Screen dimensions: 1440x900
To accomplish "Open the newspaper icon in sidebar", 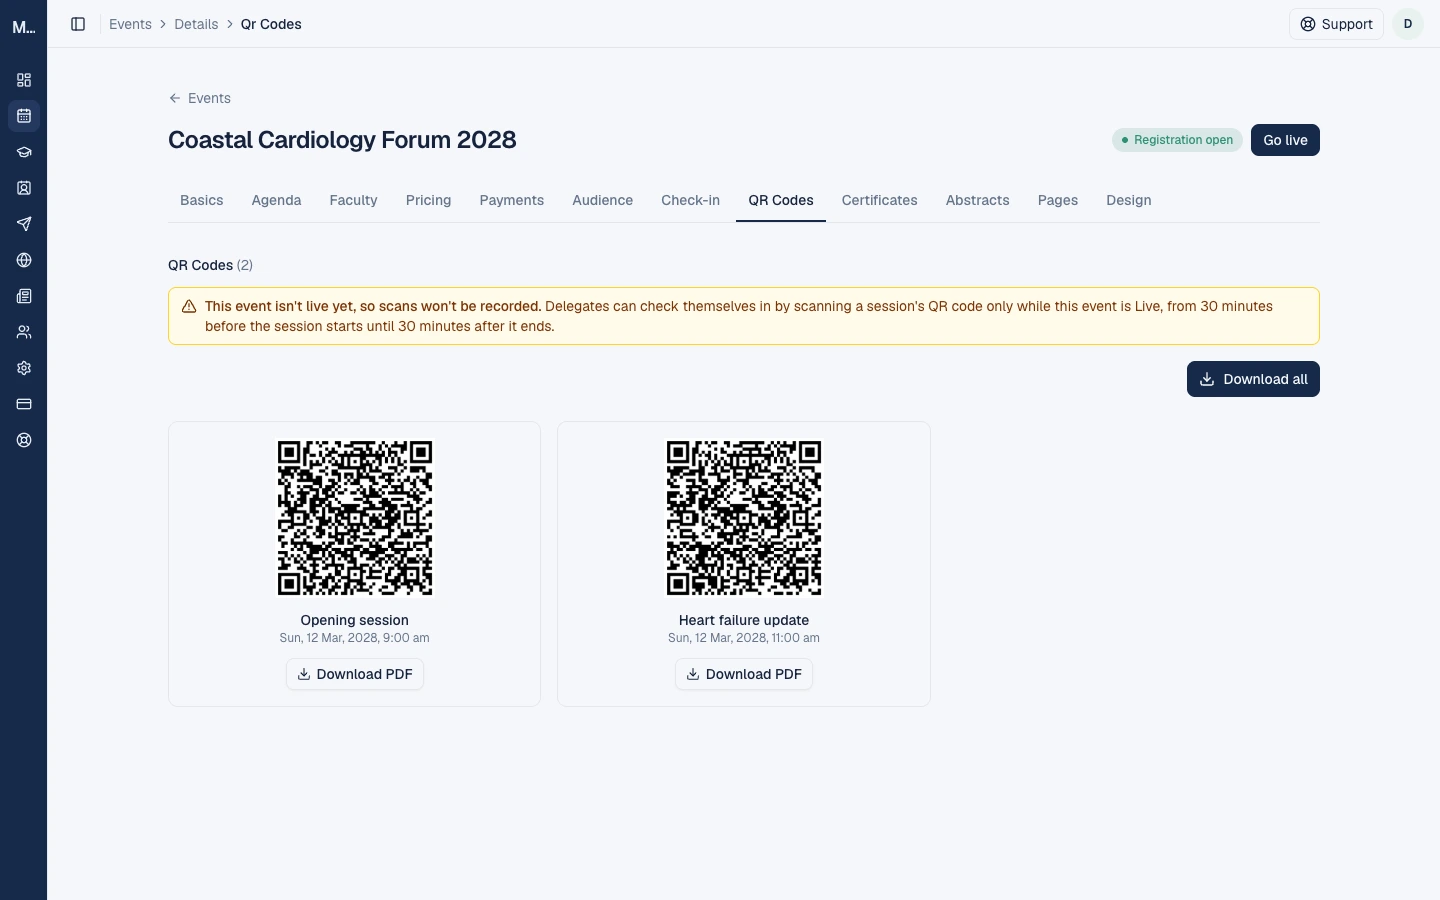I will click(24, 296).
